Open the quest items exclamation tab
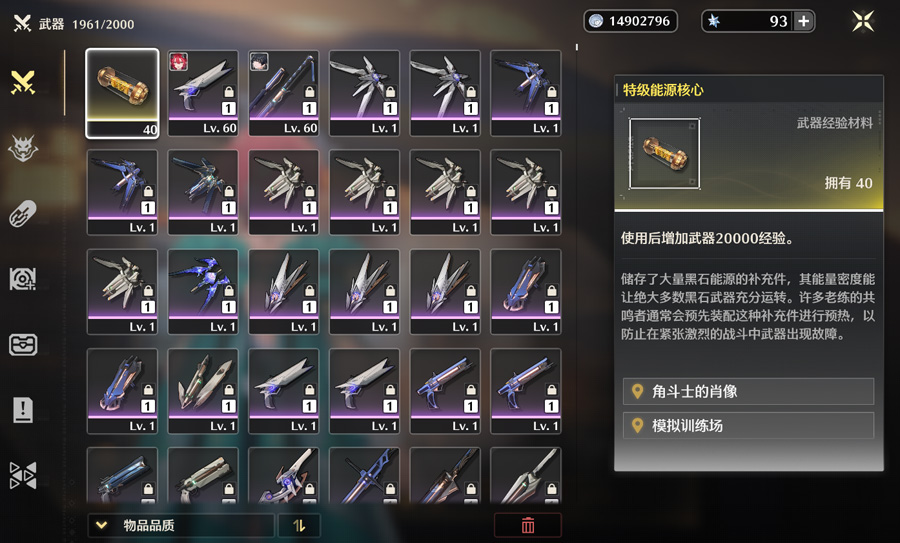Image resolution: width=900 pixels, height=543 pixels. tap(23, 410)
